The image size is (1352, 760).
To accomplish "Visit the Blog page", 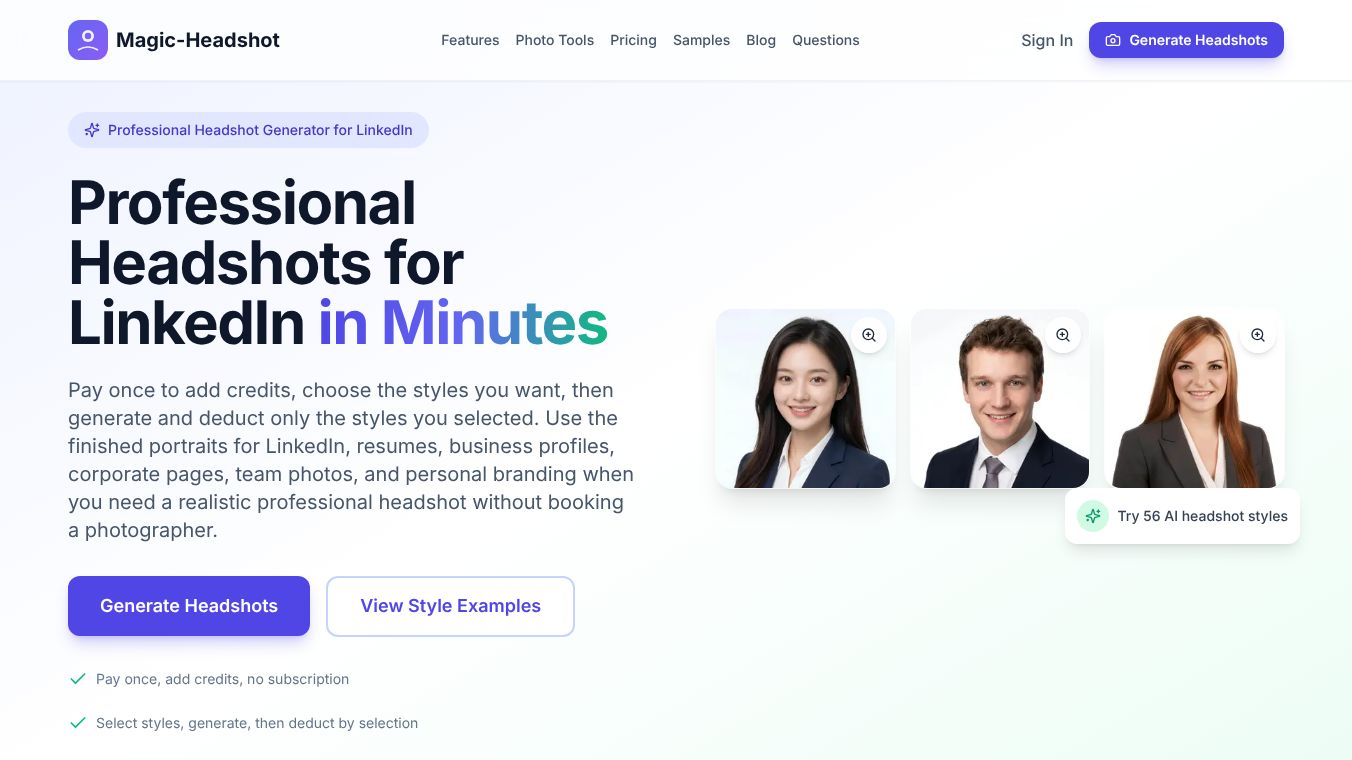I will click(761, 40).
